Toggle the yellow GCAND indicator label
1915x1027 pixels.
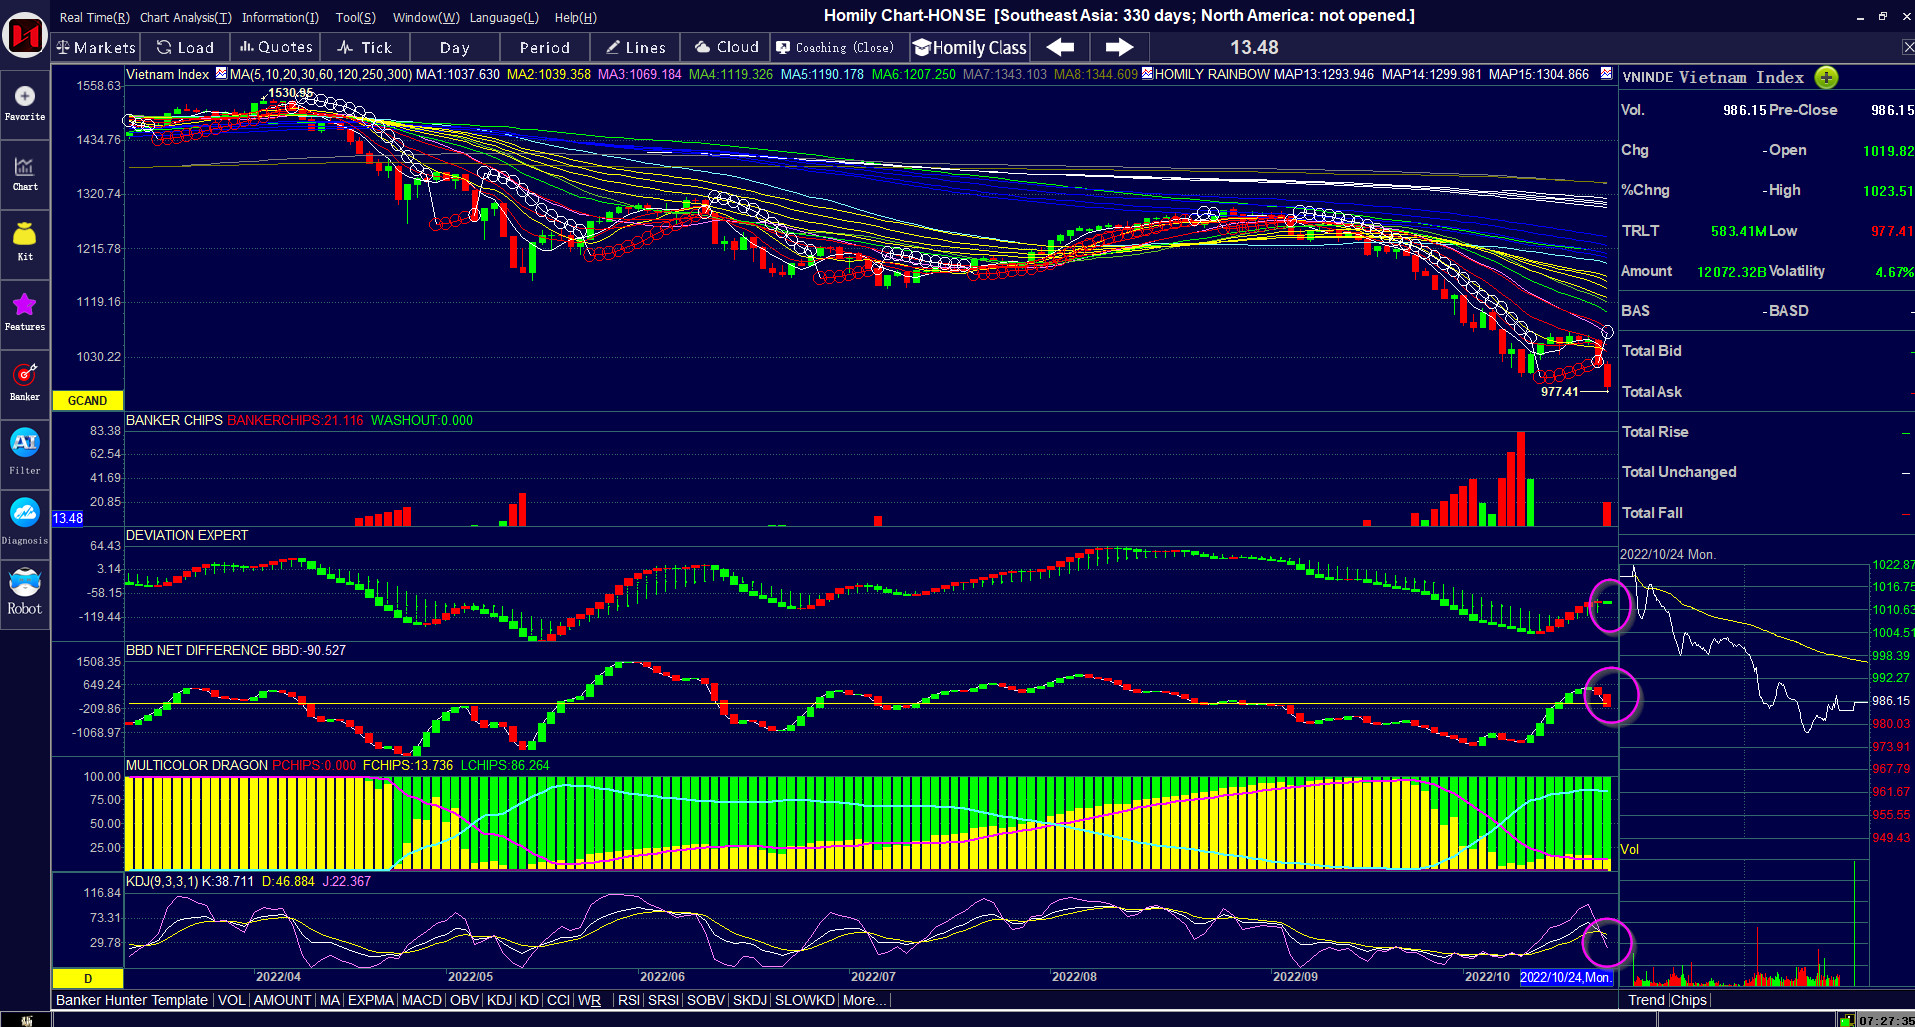tap(87, 401)
